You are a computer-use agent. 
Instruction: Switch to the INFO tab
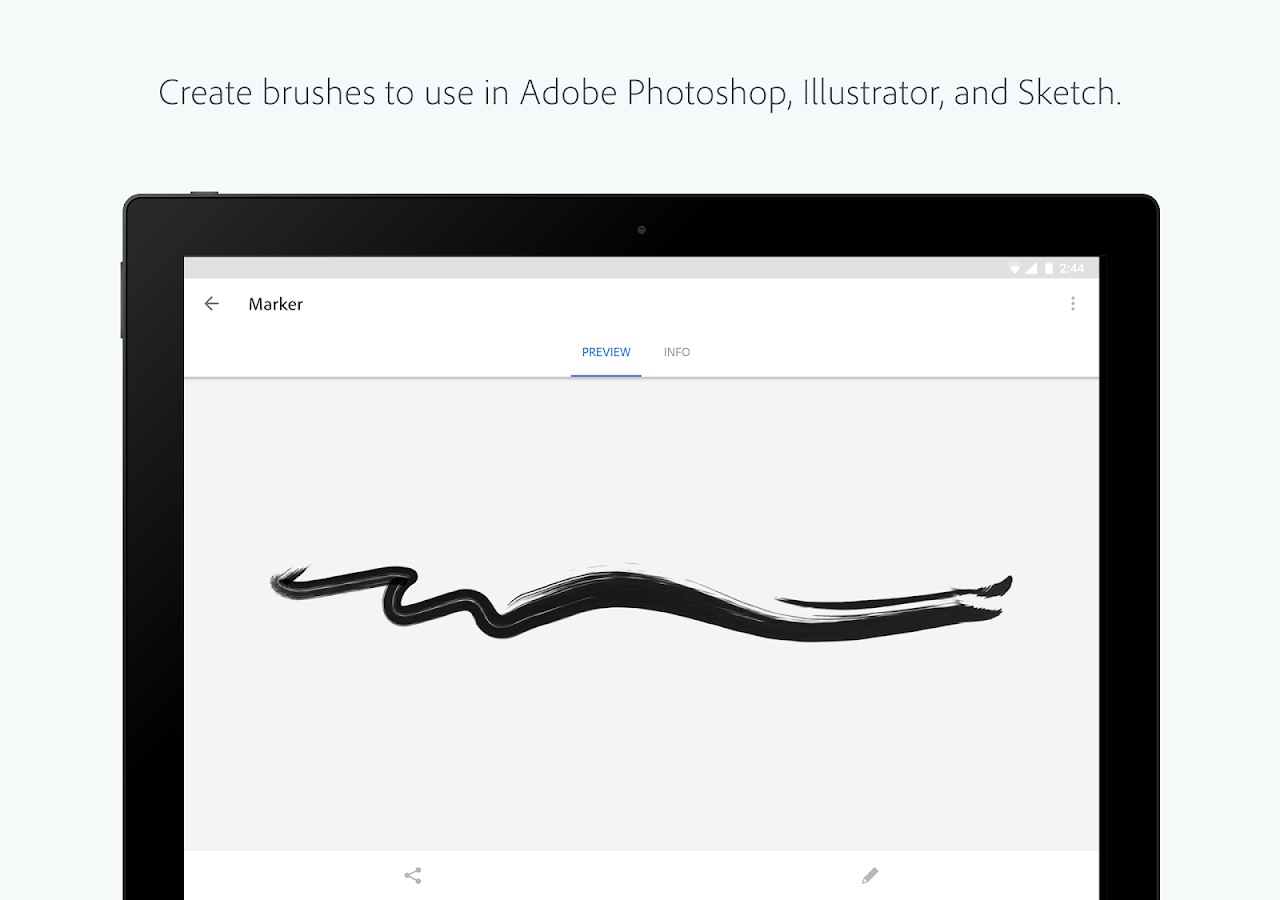click(677, 352)
